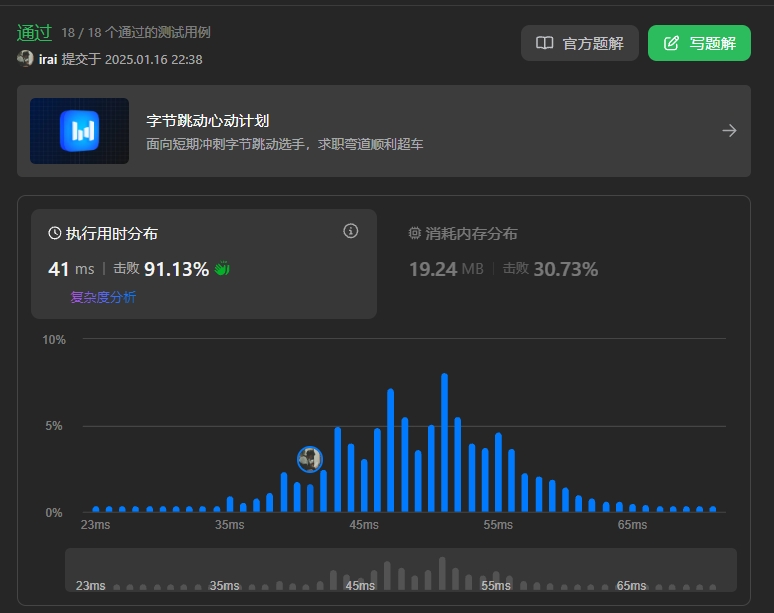Click the 55ms axis label on main chart

coord(498,525)
